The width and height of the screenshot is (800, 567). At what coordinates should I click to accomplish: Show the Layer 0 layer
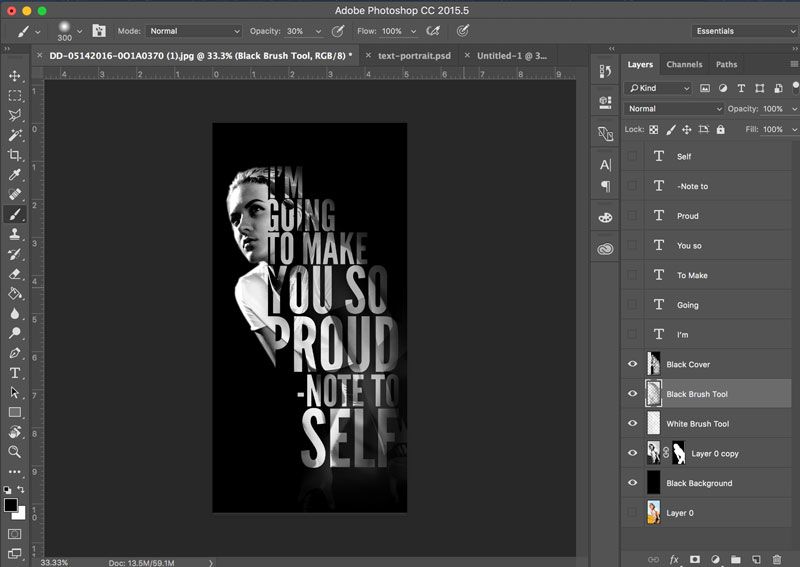coord(632,513)
